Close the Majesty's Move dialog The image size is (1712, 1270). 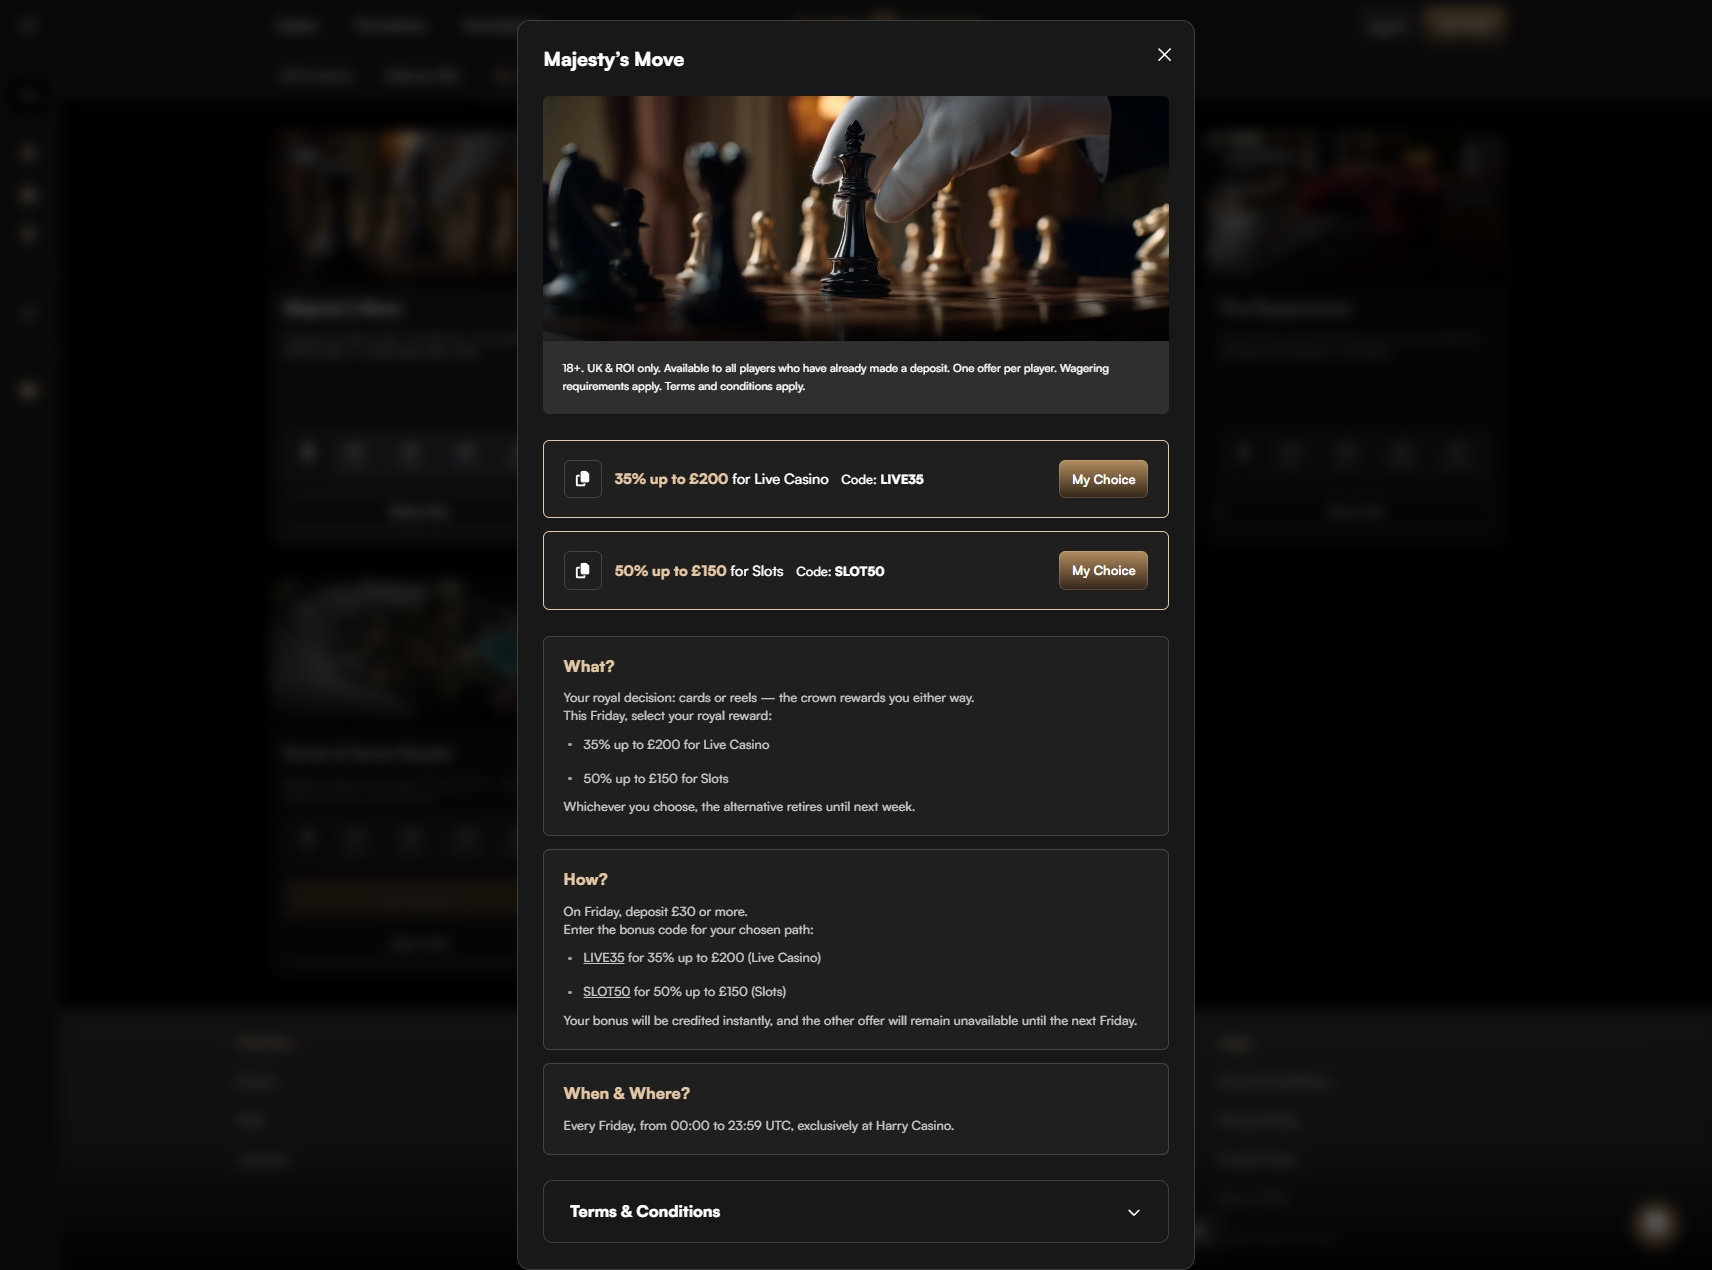click(x=1164, y=55)
